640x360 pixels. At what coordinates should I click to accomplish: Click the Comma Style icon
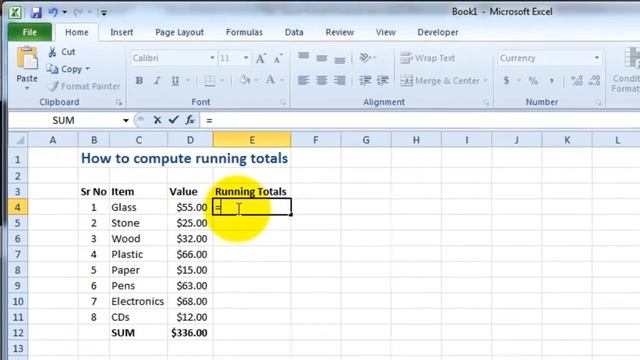pyautogui.click(x=551, y=81)
